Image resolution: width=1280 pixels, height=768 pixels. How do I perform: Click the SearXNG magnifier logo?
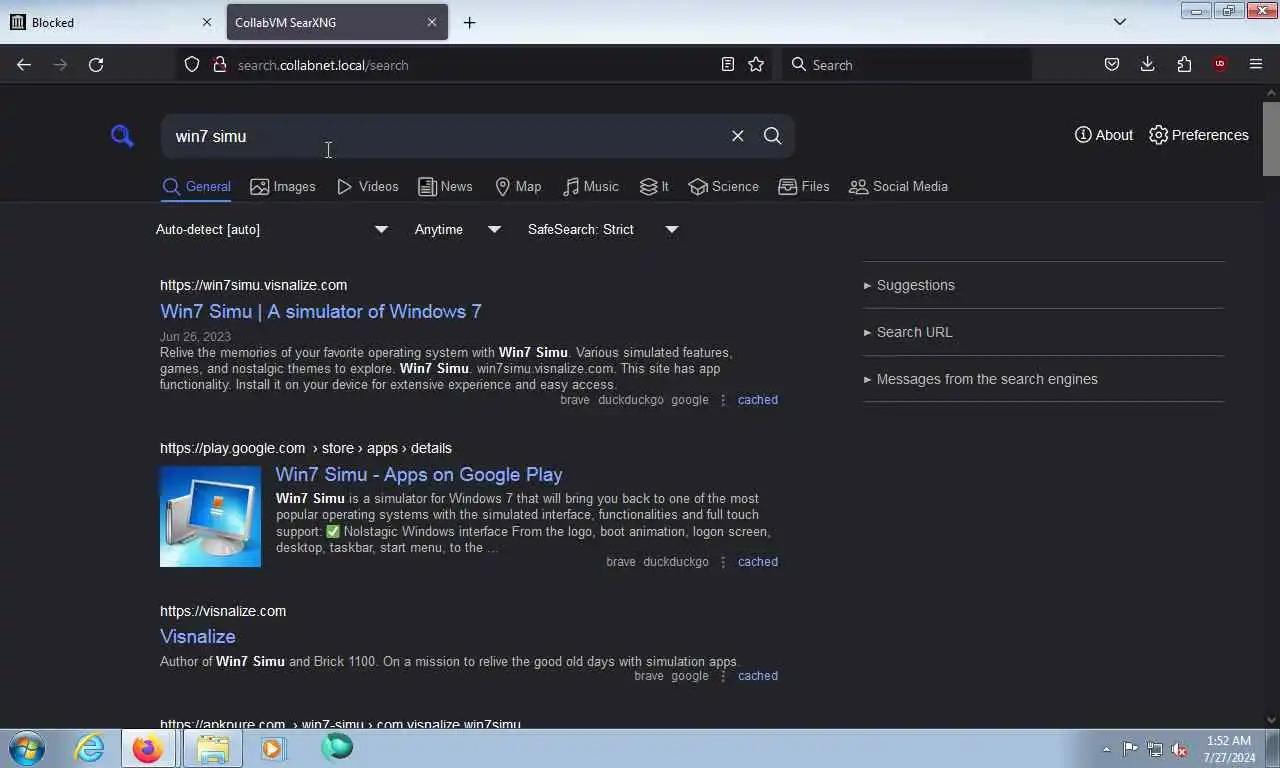(x=122, y=136)
